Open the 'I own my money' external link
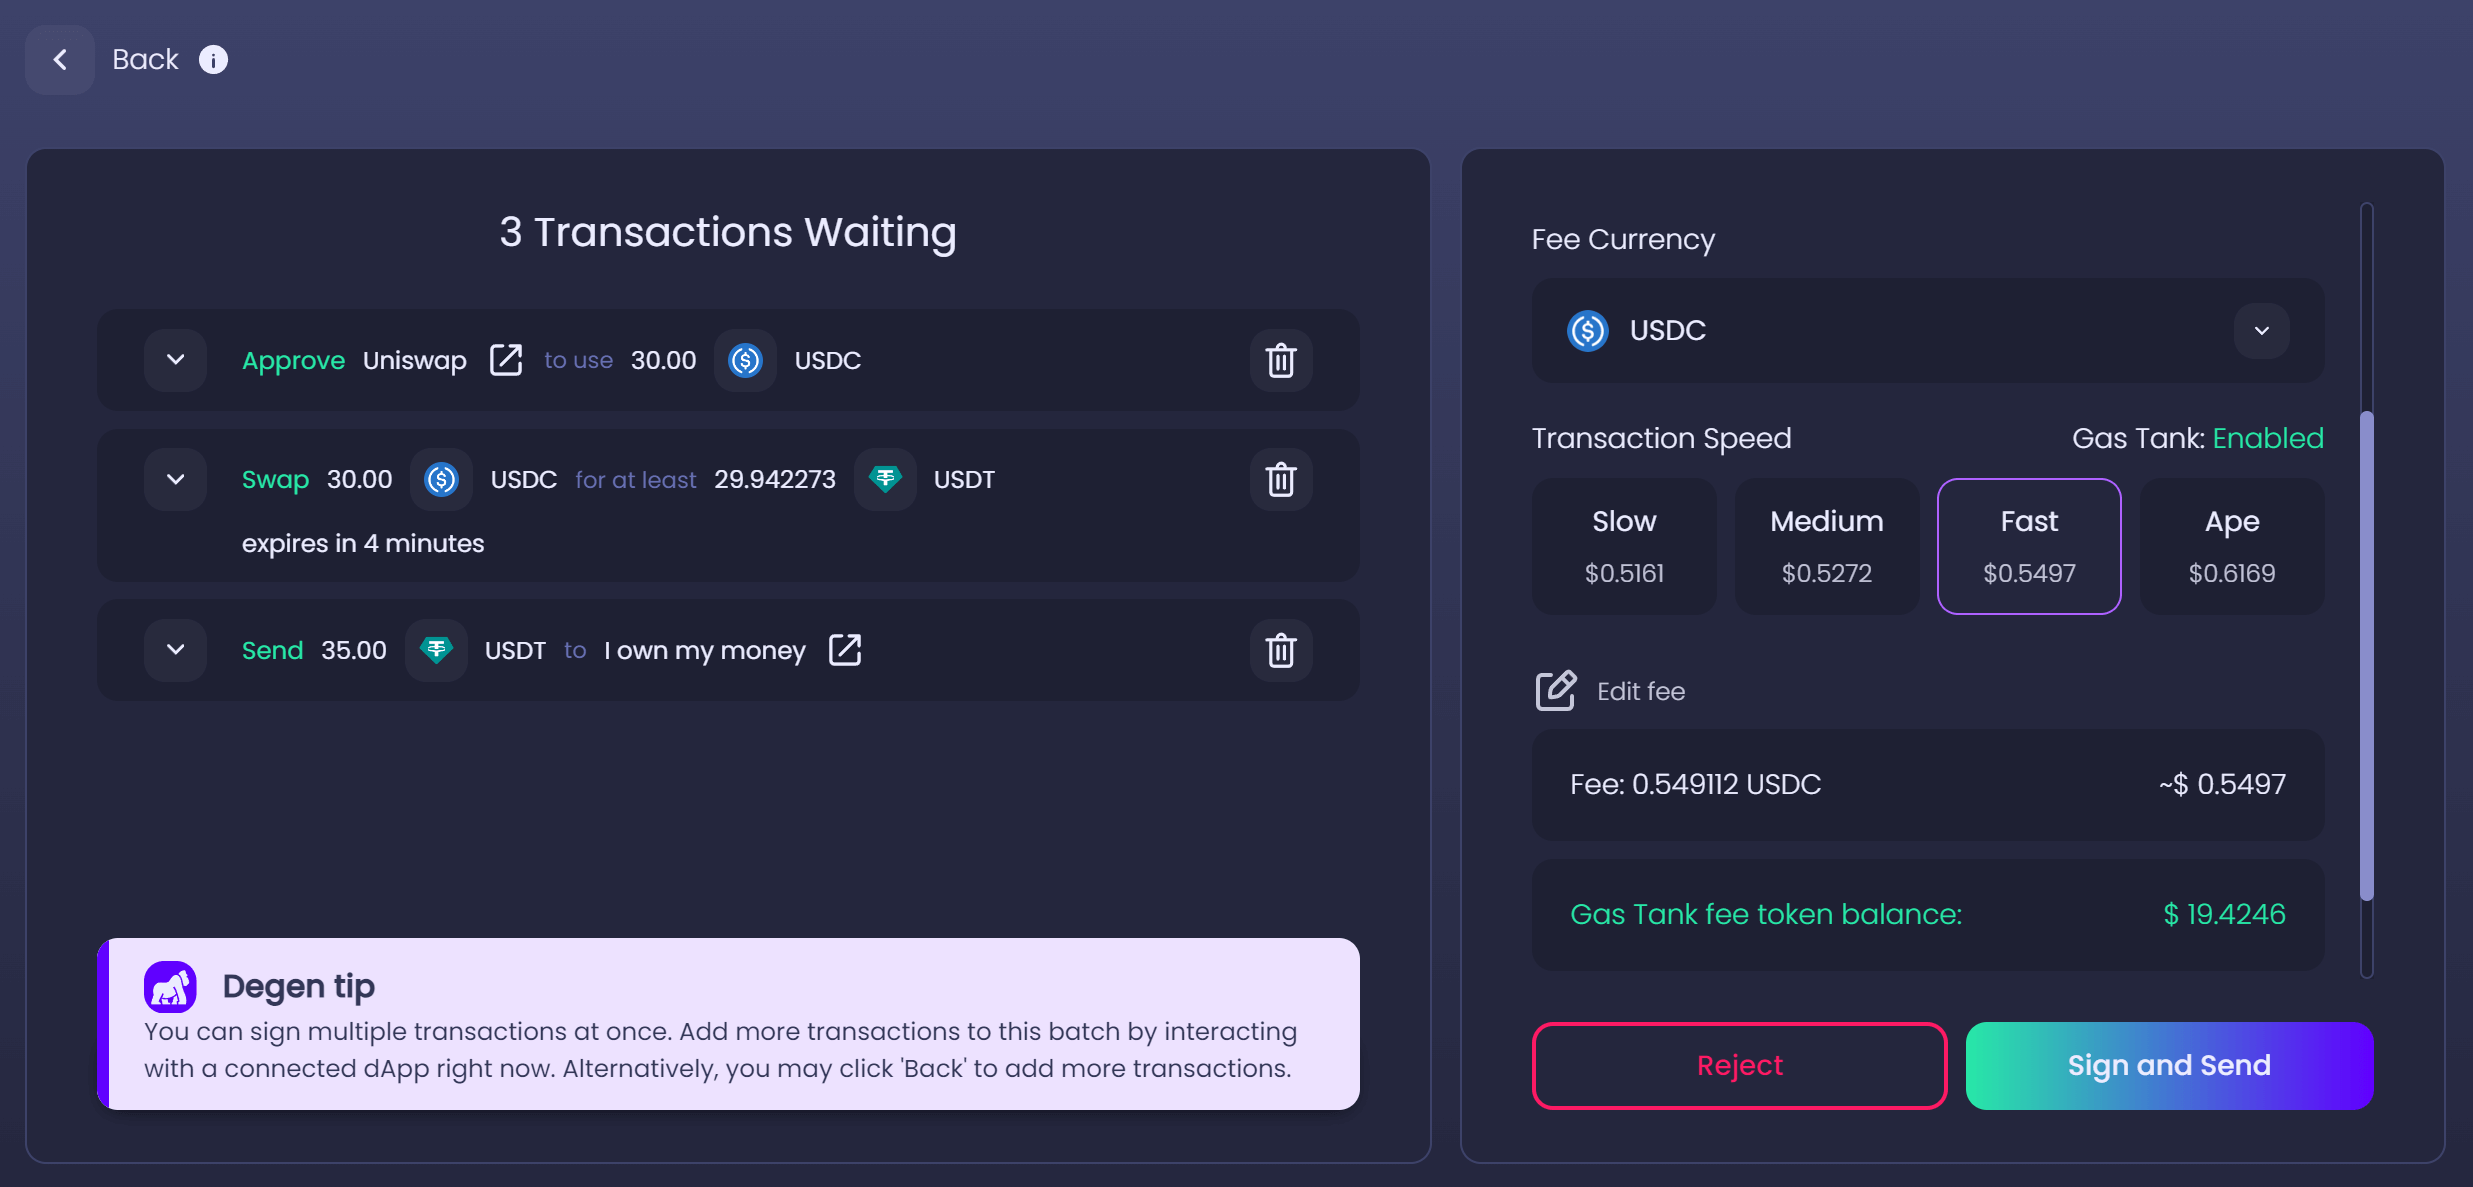The width and height of the screenshot is (2473, 1187). (x=845, y=650)
